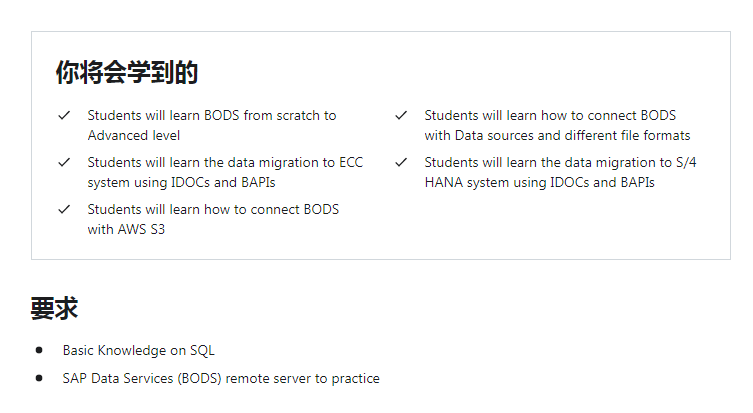Click 'Advanced level' line of first item

pyautogui.click(x=134, y=135)
